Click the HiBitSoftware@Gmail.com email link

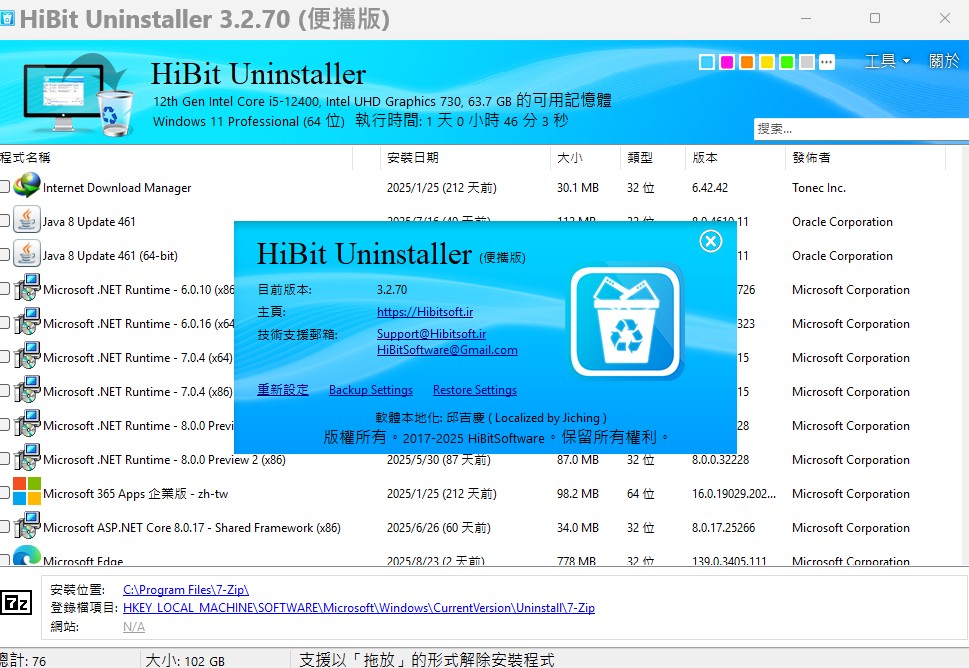pos(447,350)
